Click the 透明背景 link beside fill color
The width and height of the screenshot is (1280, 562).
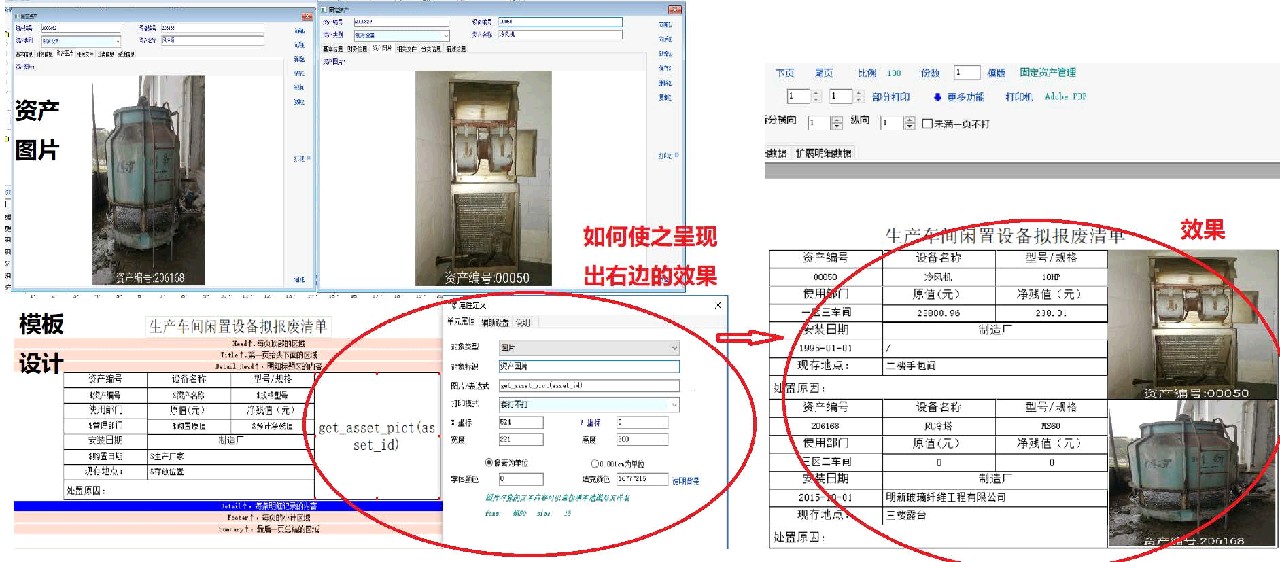click(x=685, y=481)
